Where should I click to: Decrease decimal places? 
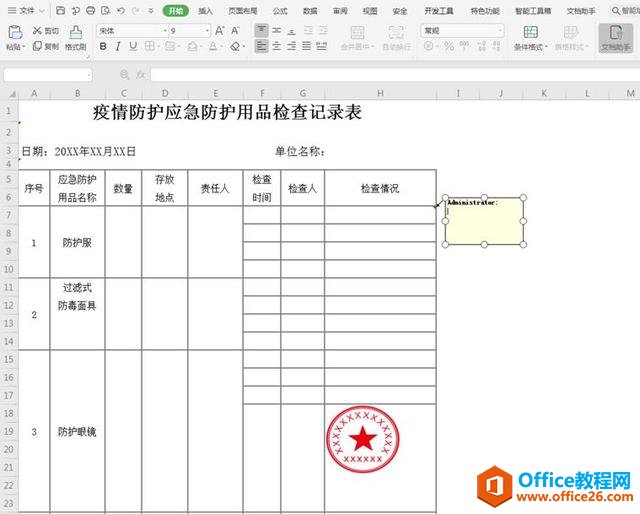click(497, 46)
